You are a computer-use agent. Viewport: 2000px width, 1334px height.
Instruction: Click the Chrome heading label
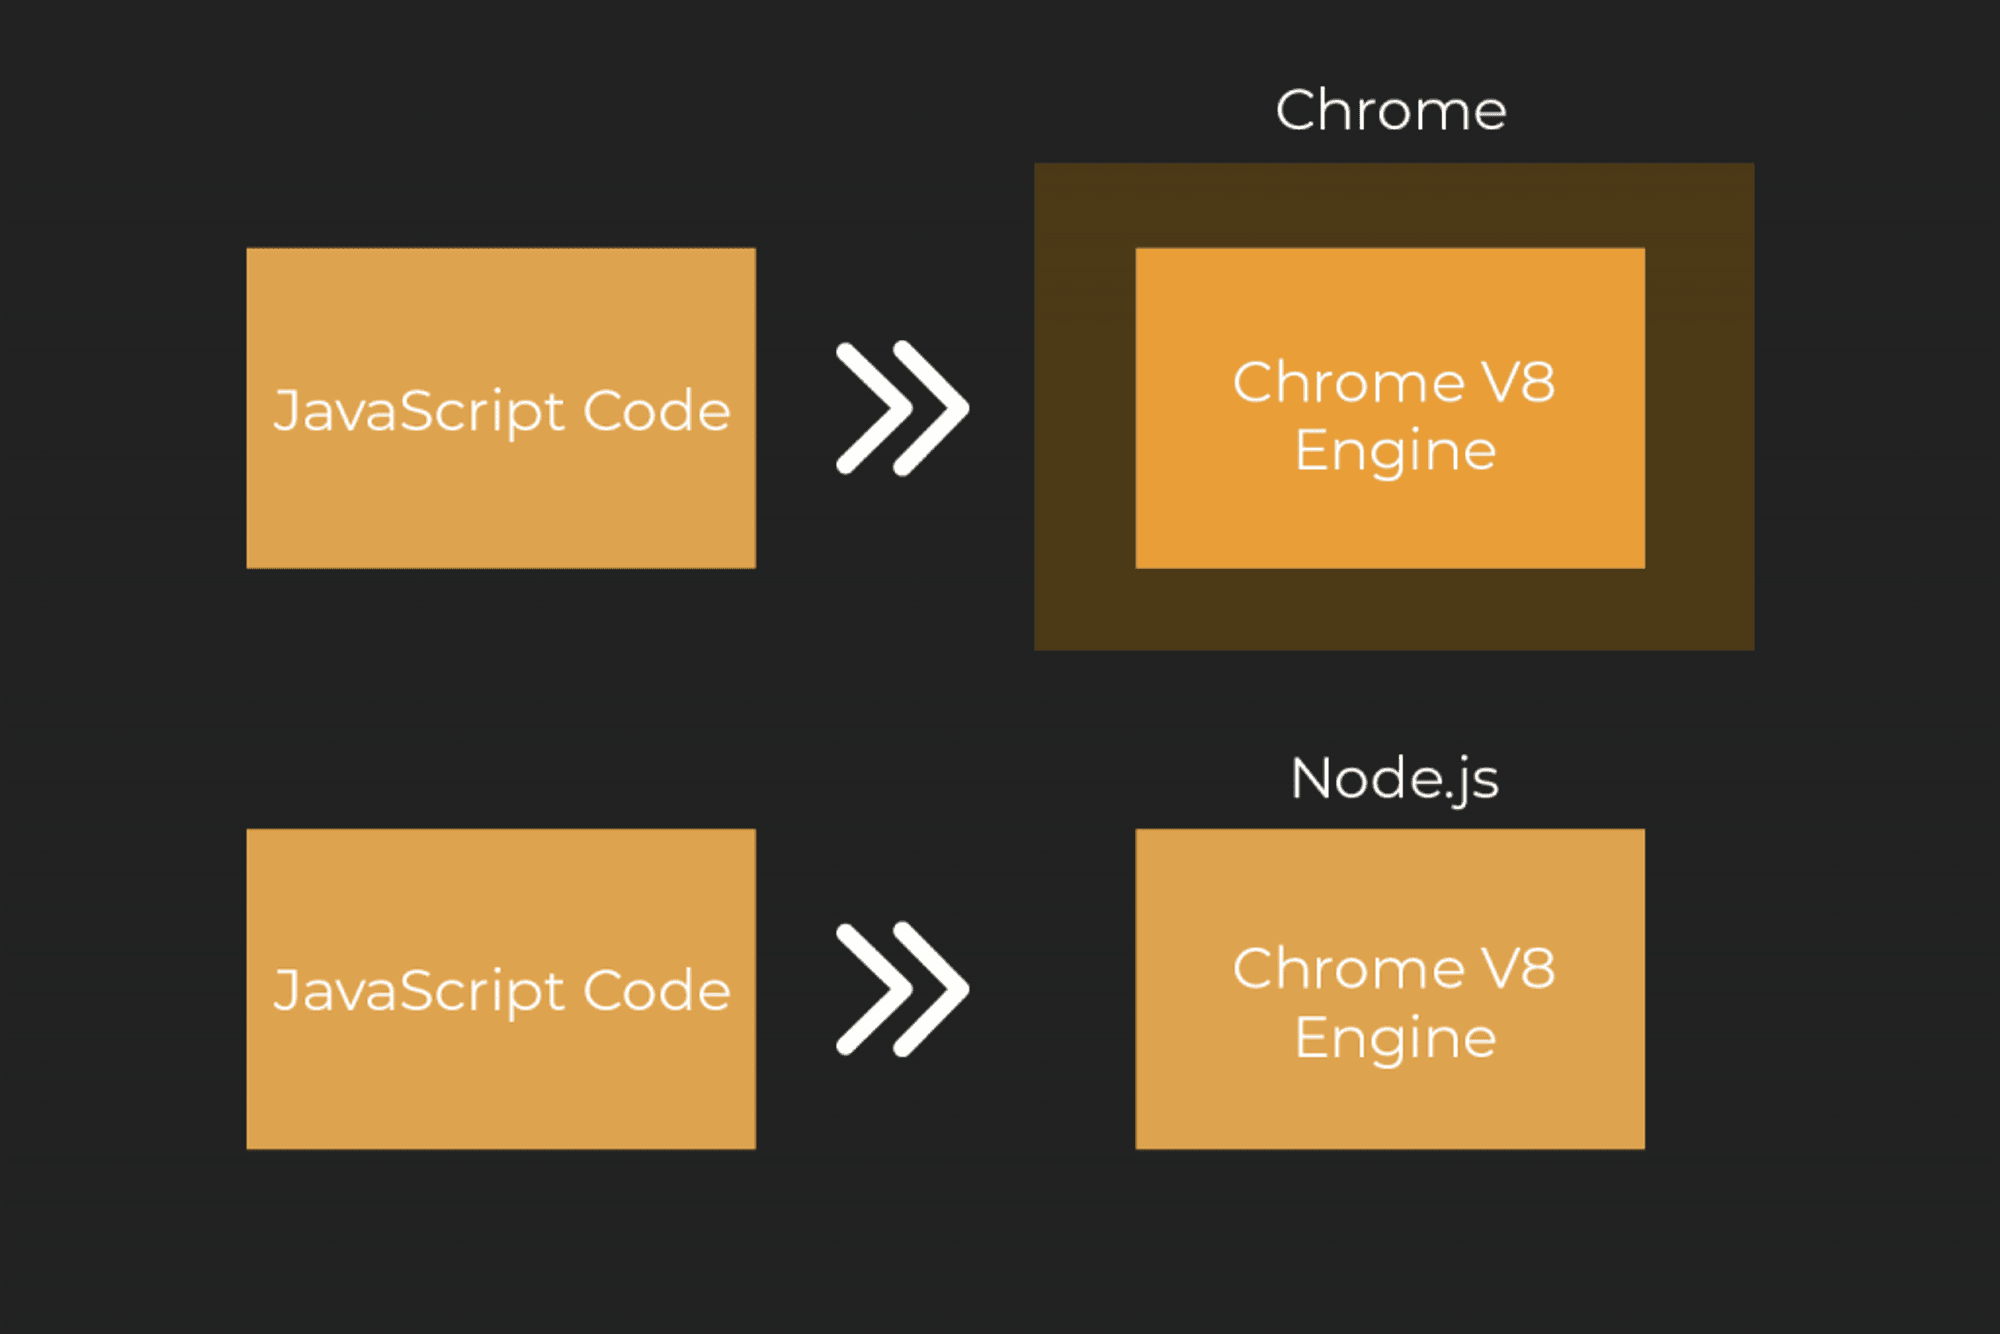(x=1390, y=110)
